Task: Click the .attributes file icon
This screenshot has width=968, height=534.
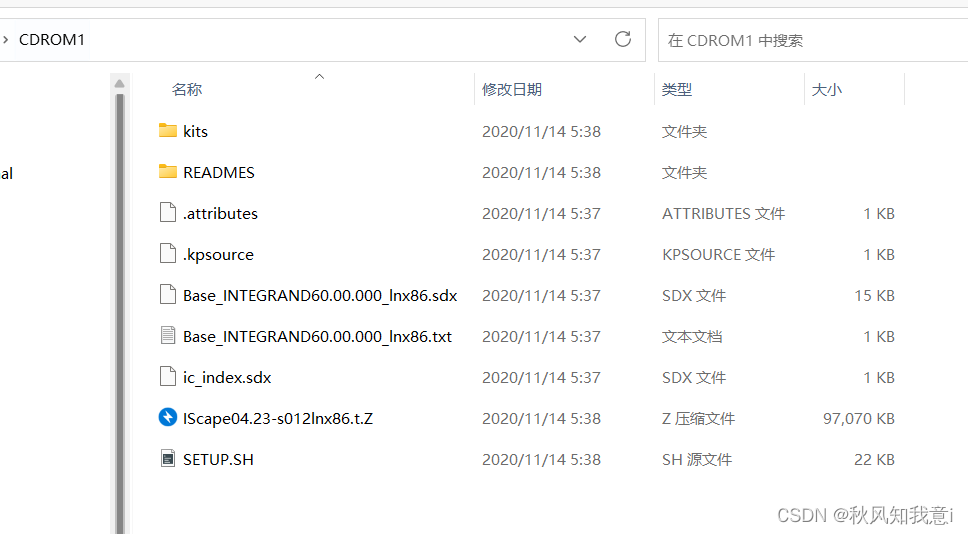Action: coord(167,212)
